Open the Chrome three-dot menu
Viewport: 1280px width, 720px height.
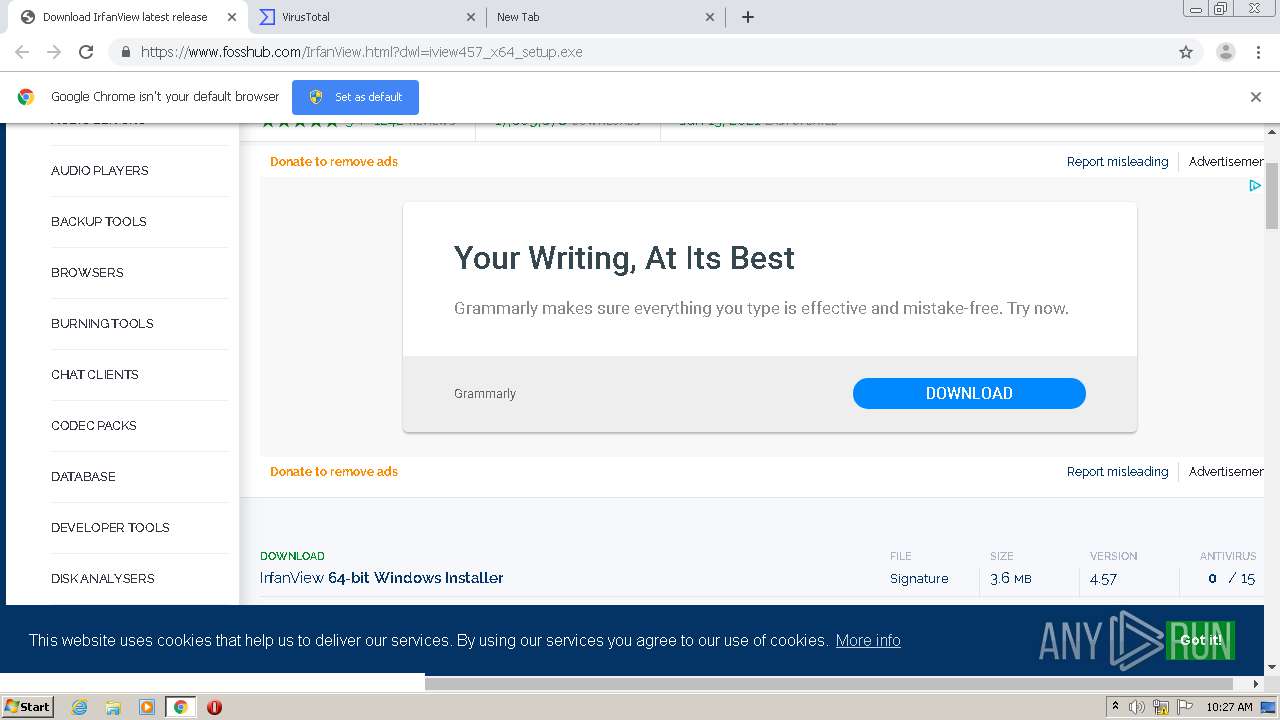click(1258, 52)
